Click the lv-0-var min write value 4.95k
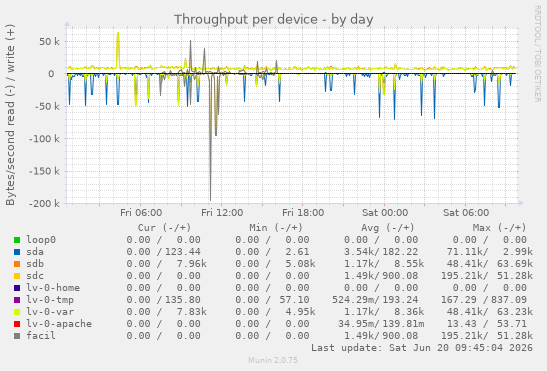The image size is (547, 371). (300, 312)
